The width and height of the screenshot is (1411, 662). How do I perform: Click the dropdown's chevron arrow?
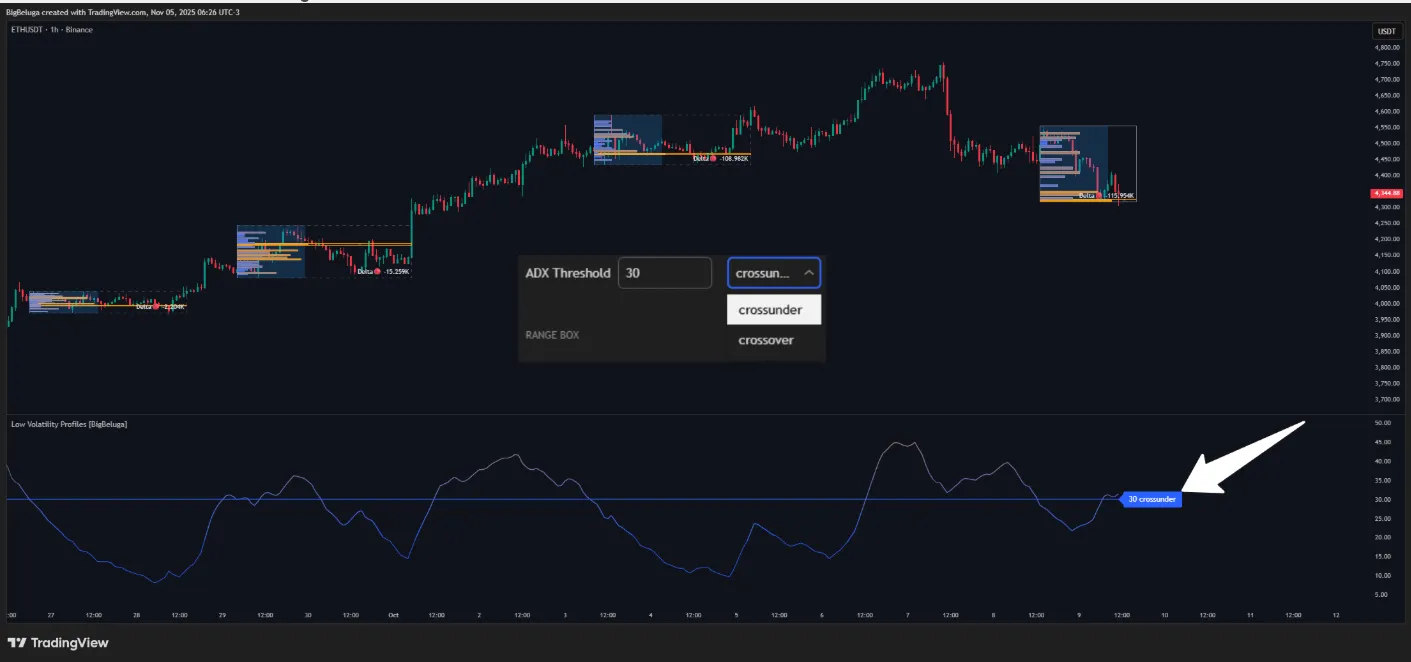pyautogui.click(x=809, y=272)
